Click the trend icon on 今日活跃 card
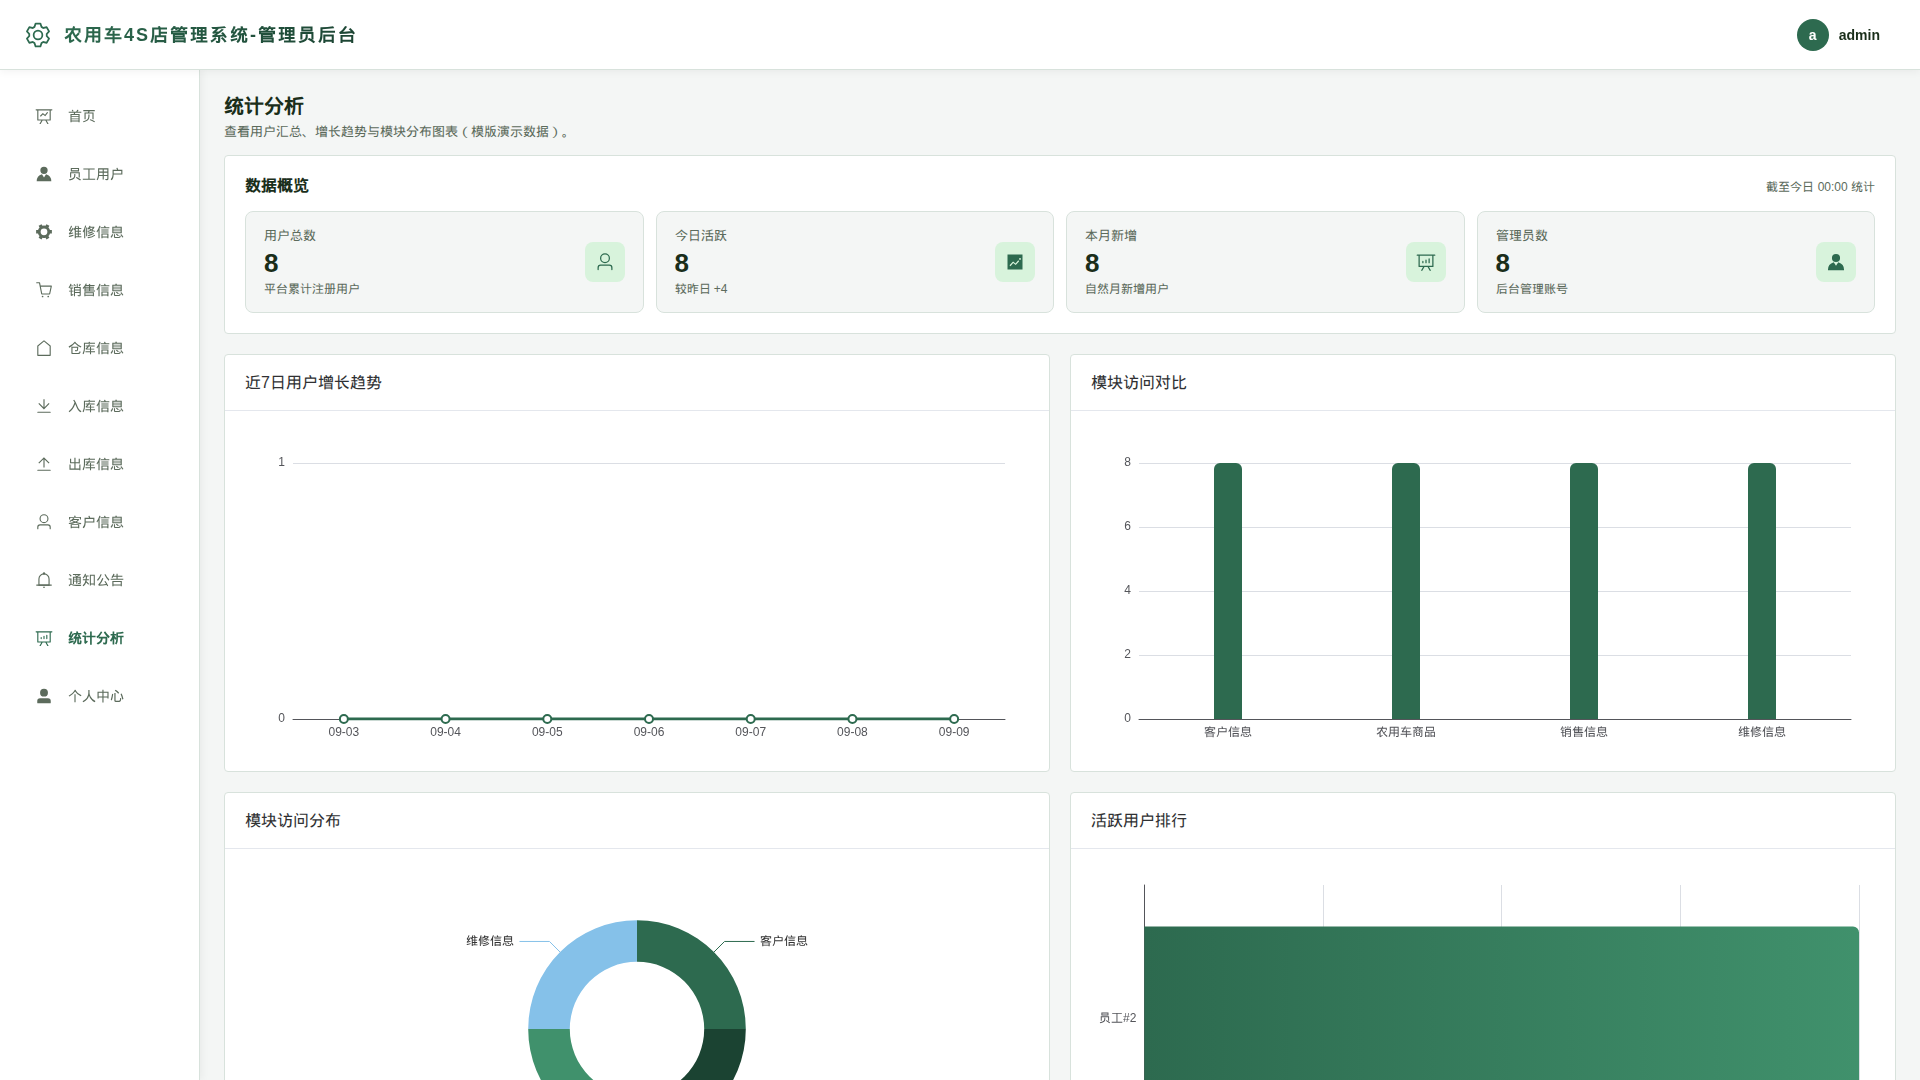 coord(1015,262)
